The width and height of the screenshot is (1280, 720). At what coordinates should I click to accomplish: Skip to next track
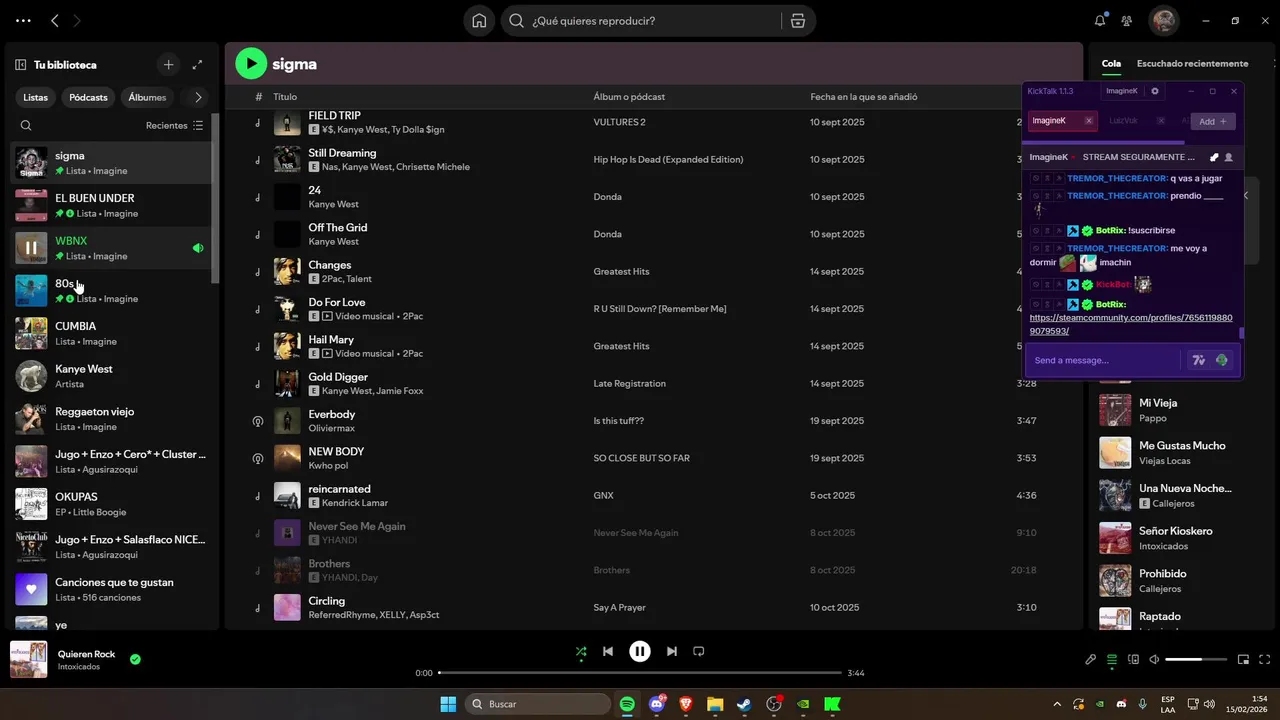pyautogui.click(x=672, y=651)
